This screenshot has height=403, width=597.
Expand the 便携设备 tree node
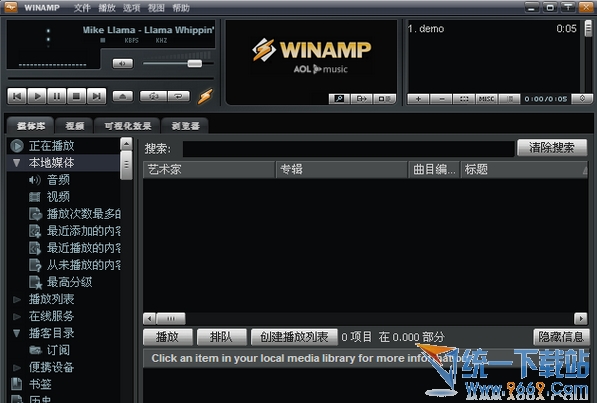coord(16,368)
